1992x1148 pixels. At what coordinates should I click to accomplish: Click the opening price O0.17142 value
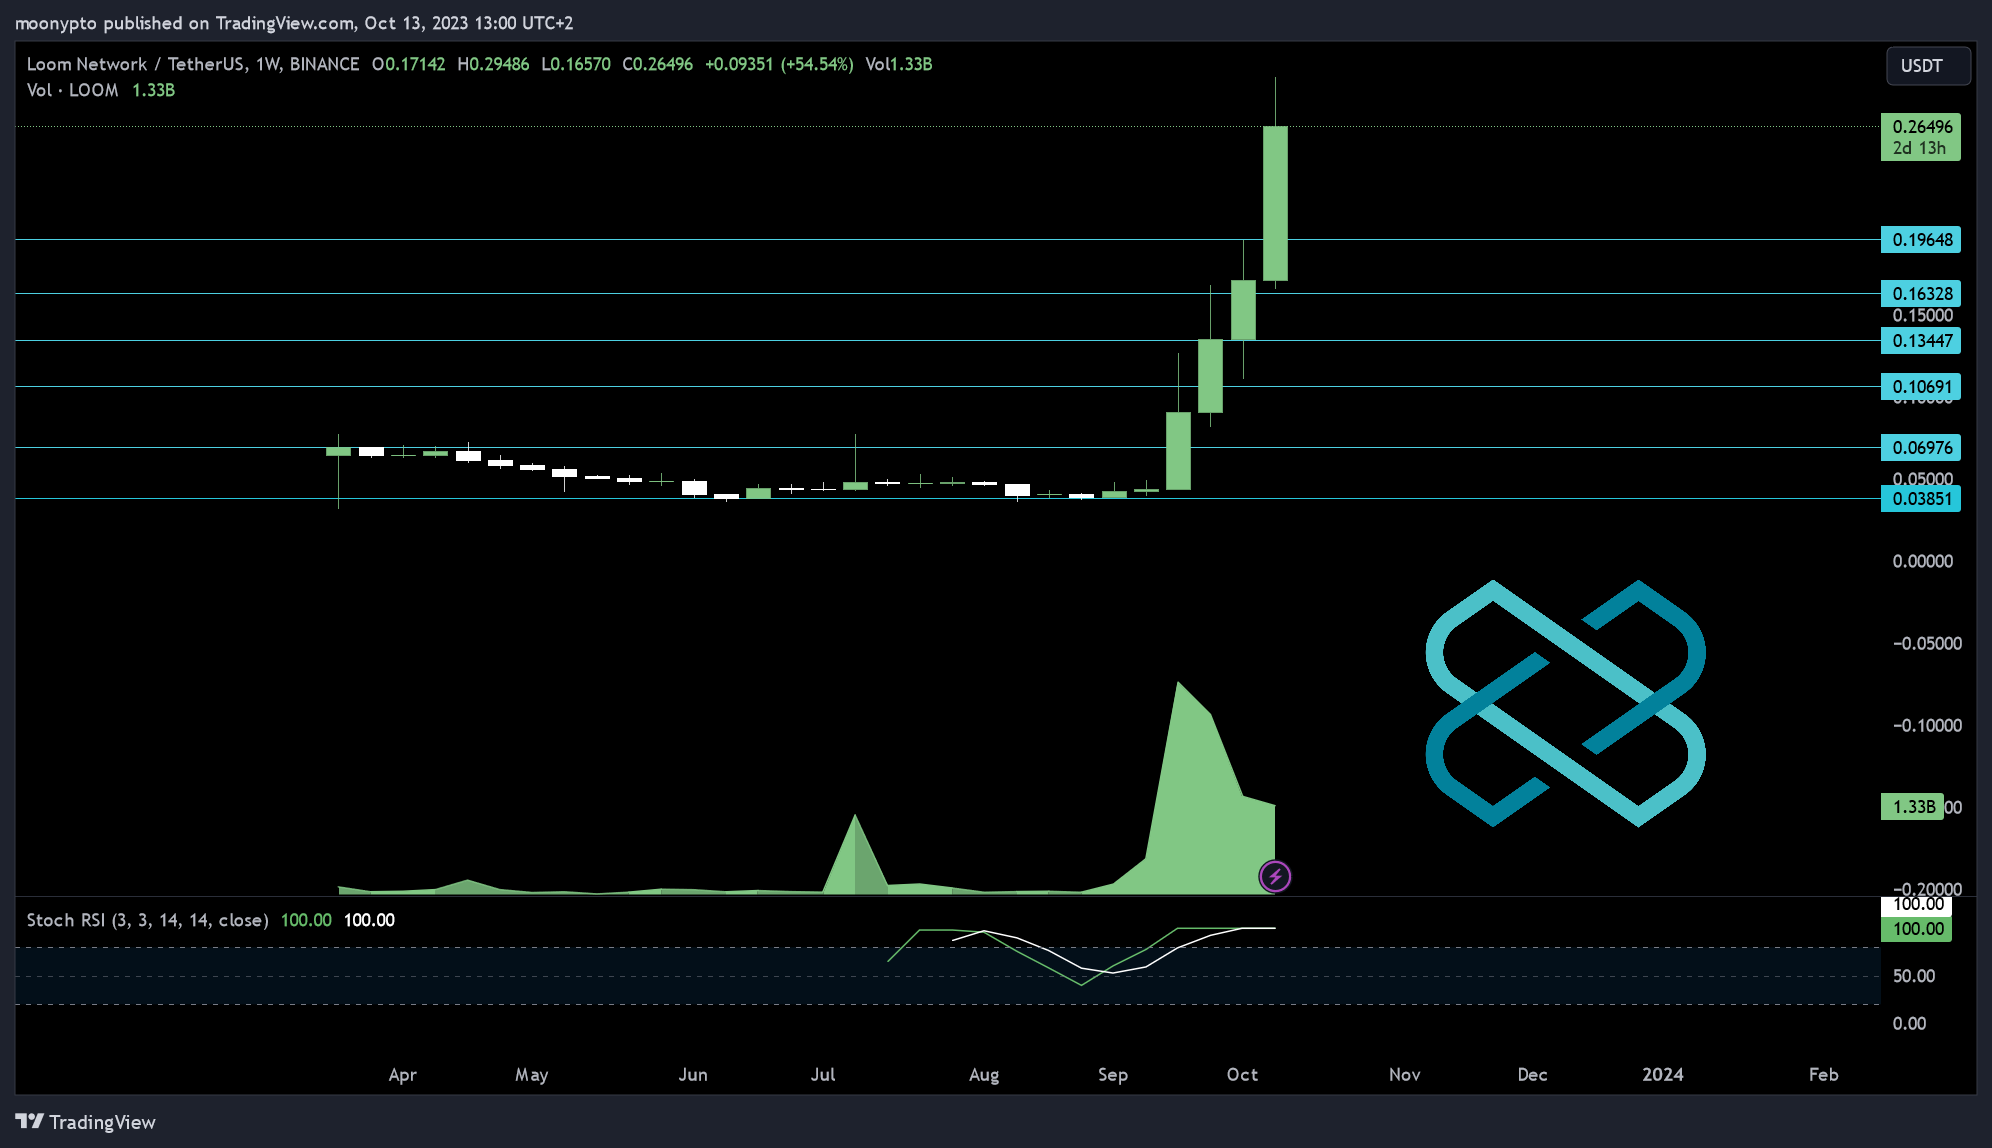[x=409, y=64]
